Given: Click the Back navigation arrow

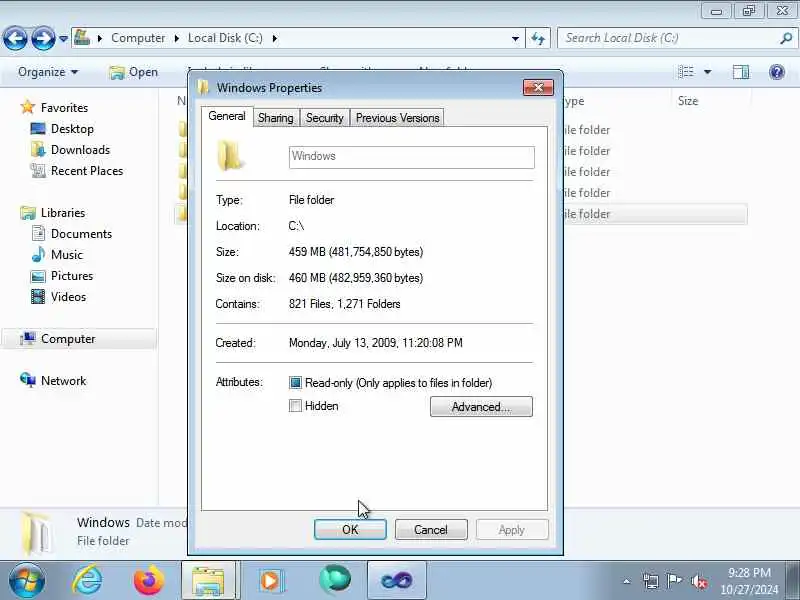Looking at the screenshot, I should click(15, 38).
